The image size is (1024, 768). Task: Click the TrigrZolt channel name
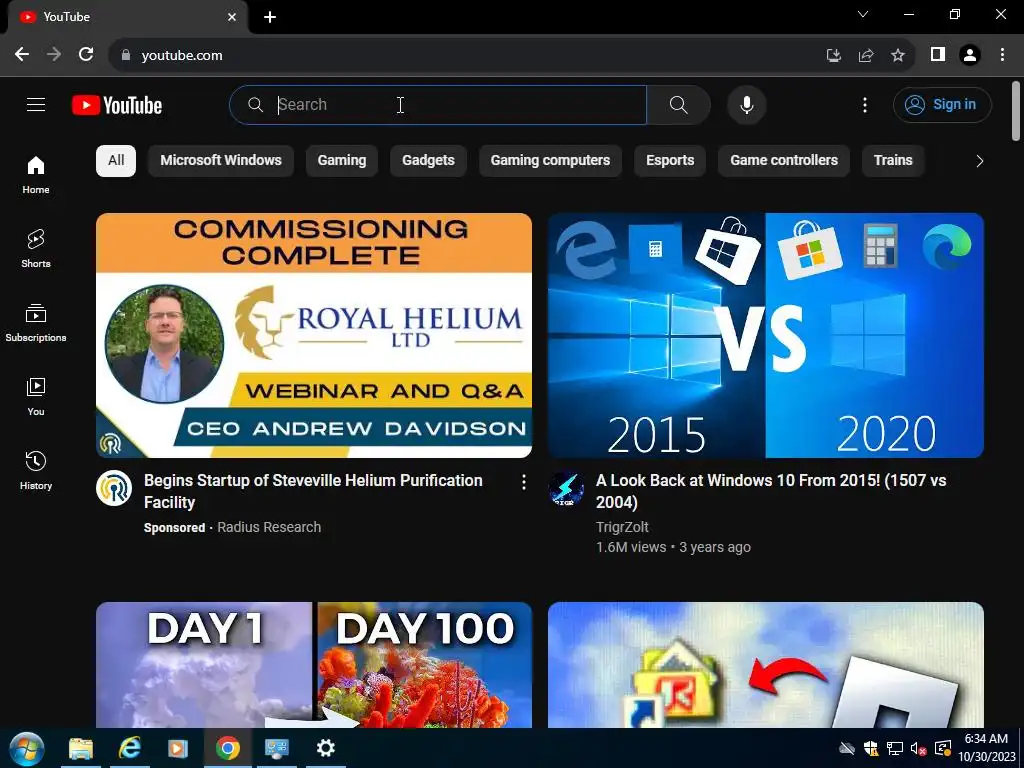pos(622,527)
